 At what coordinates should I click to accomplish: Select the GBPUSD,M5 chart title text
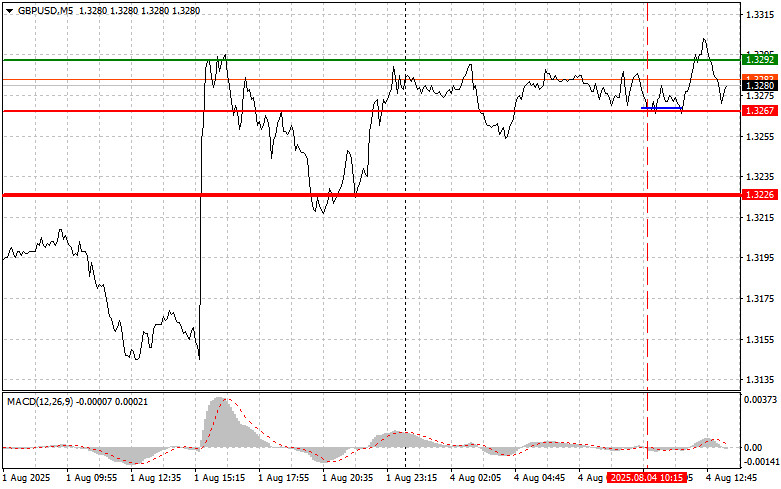tap(45, 10)
